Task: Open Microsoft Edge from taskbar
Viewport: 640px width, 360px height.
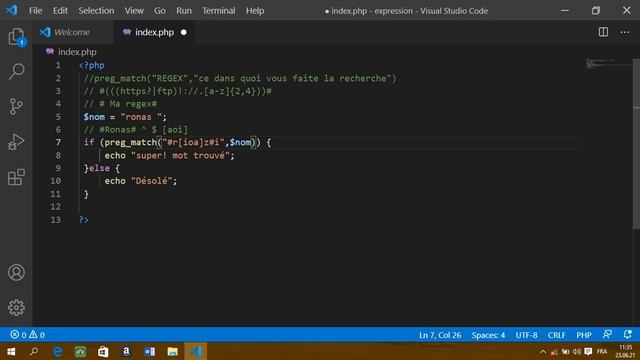Action: click(58, 351)
